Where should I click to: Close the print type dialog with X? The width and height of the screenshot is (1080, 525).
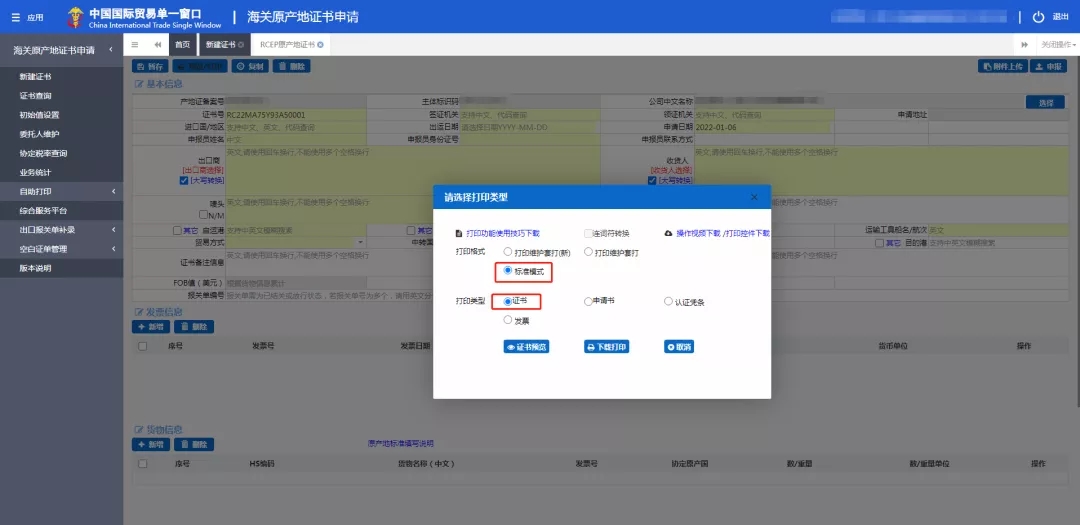(x=754, y=197)
